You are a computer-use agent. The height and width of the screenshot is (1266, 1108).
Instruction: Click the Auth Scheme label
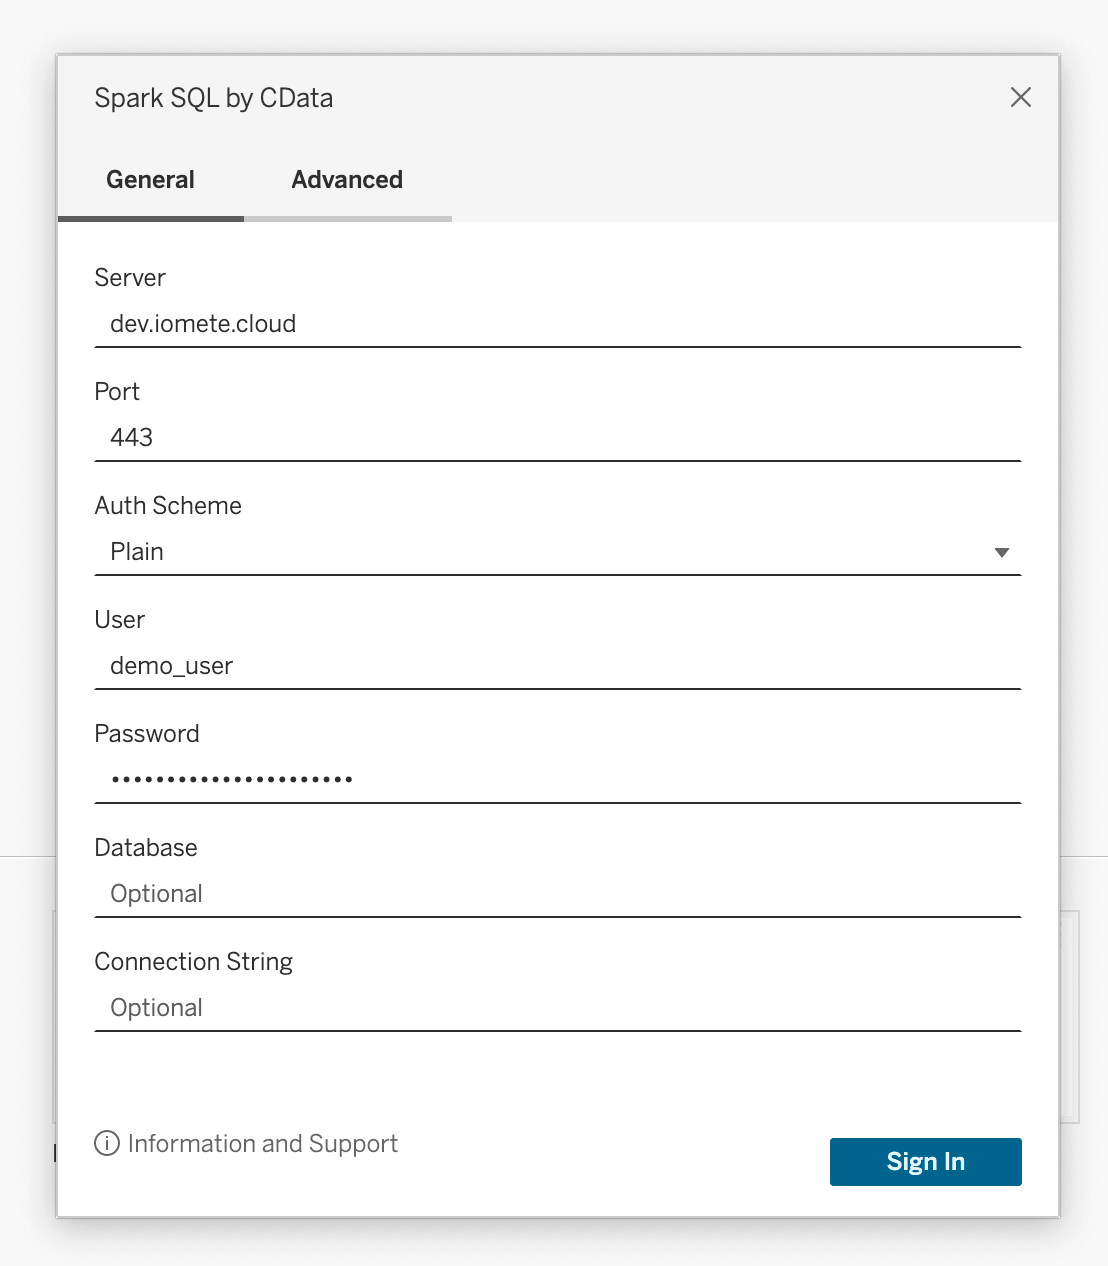coord(168,506)
